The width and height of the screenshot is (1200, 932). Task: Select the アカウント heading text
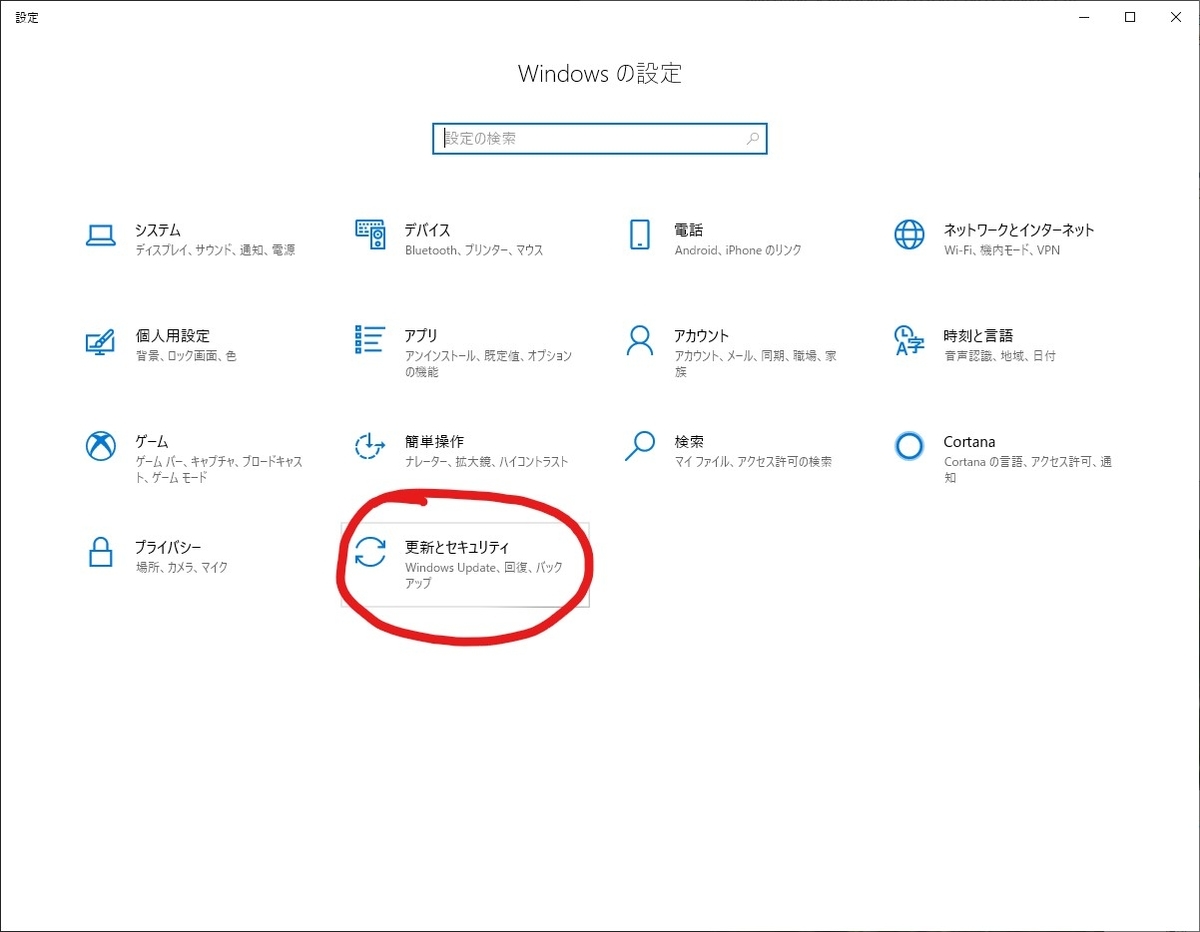702,335
